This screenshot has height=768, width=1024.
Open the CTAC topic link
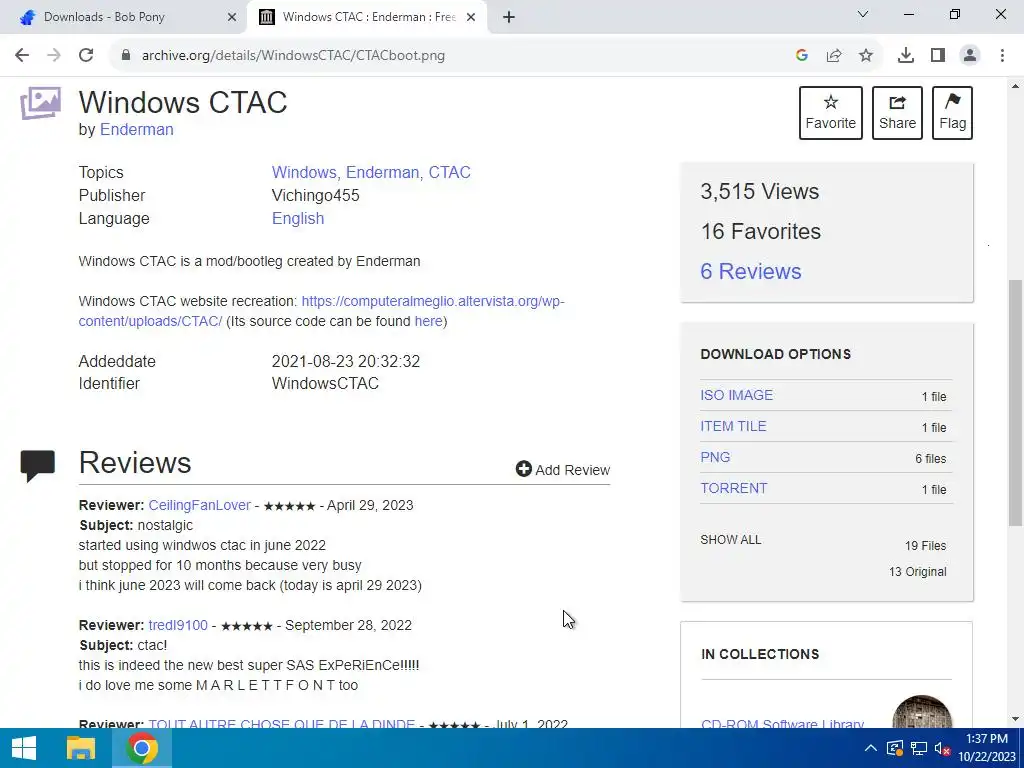pyautogui.click(x=450, y=172)
